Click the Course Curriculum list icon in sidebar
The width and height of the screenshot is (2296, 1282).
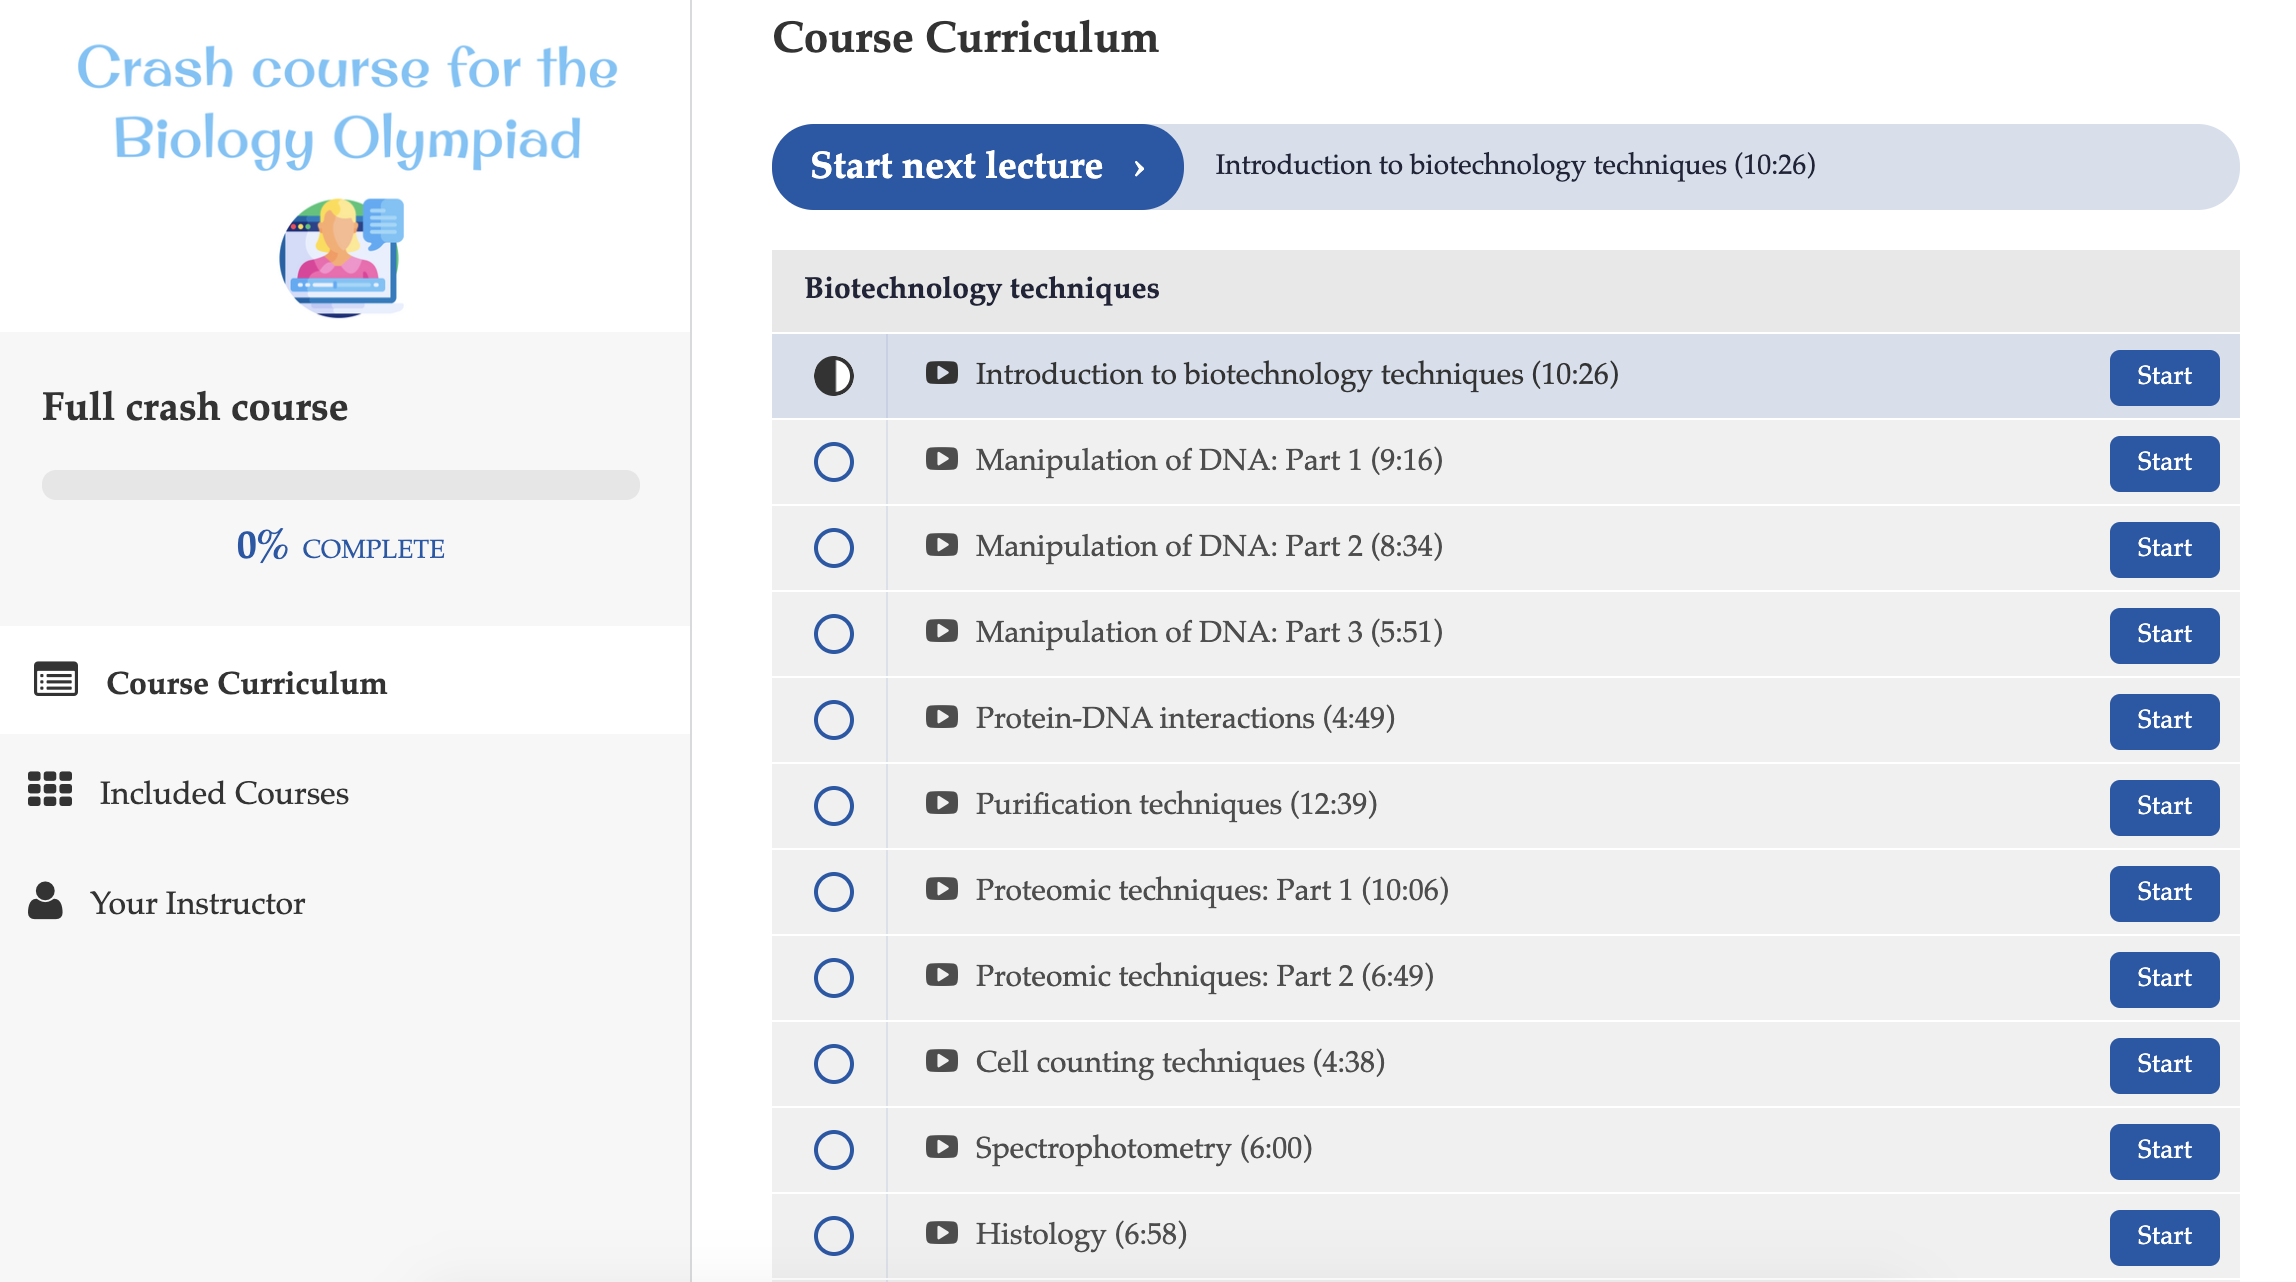[56, 679]
